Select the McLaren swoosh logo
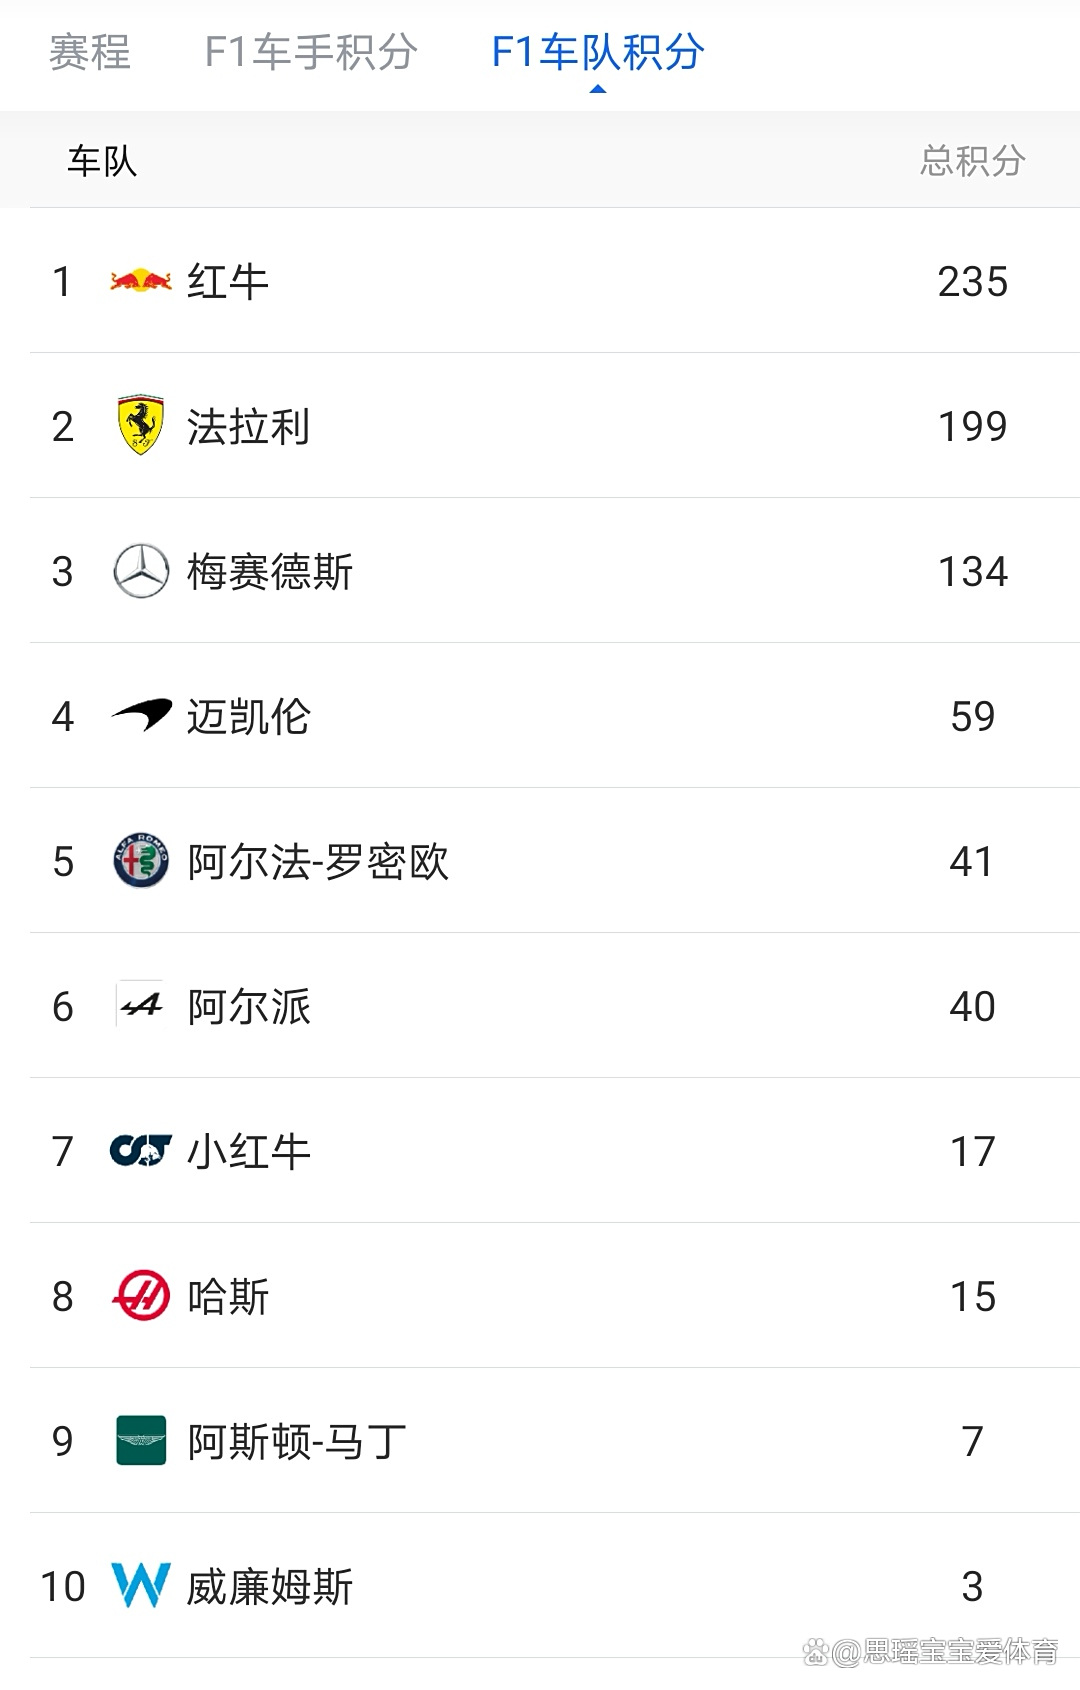The height and width of the screenshot is (1690, 1080). 139,716
